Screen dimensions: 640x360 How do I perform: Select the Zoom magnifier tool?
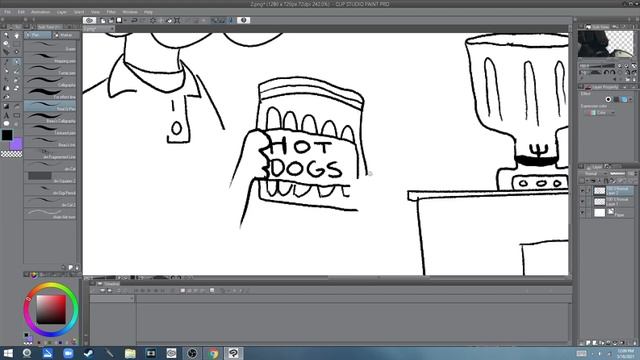pyautogui.click(x=6, y=36)
